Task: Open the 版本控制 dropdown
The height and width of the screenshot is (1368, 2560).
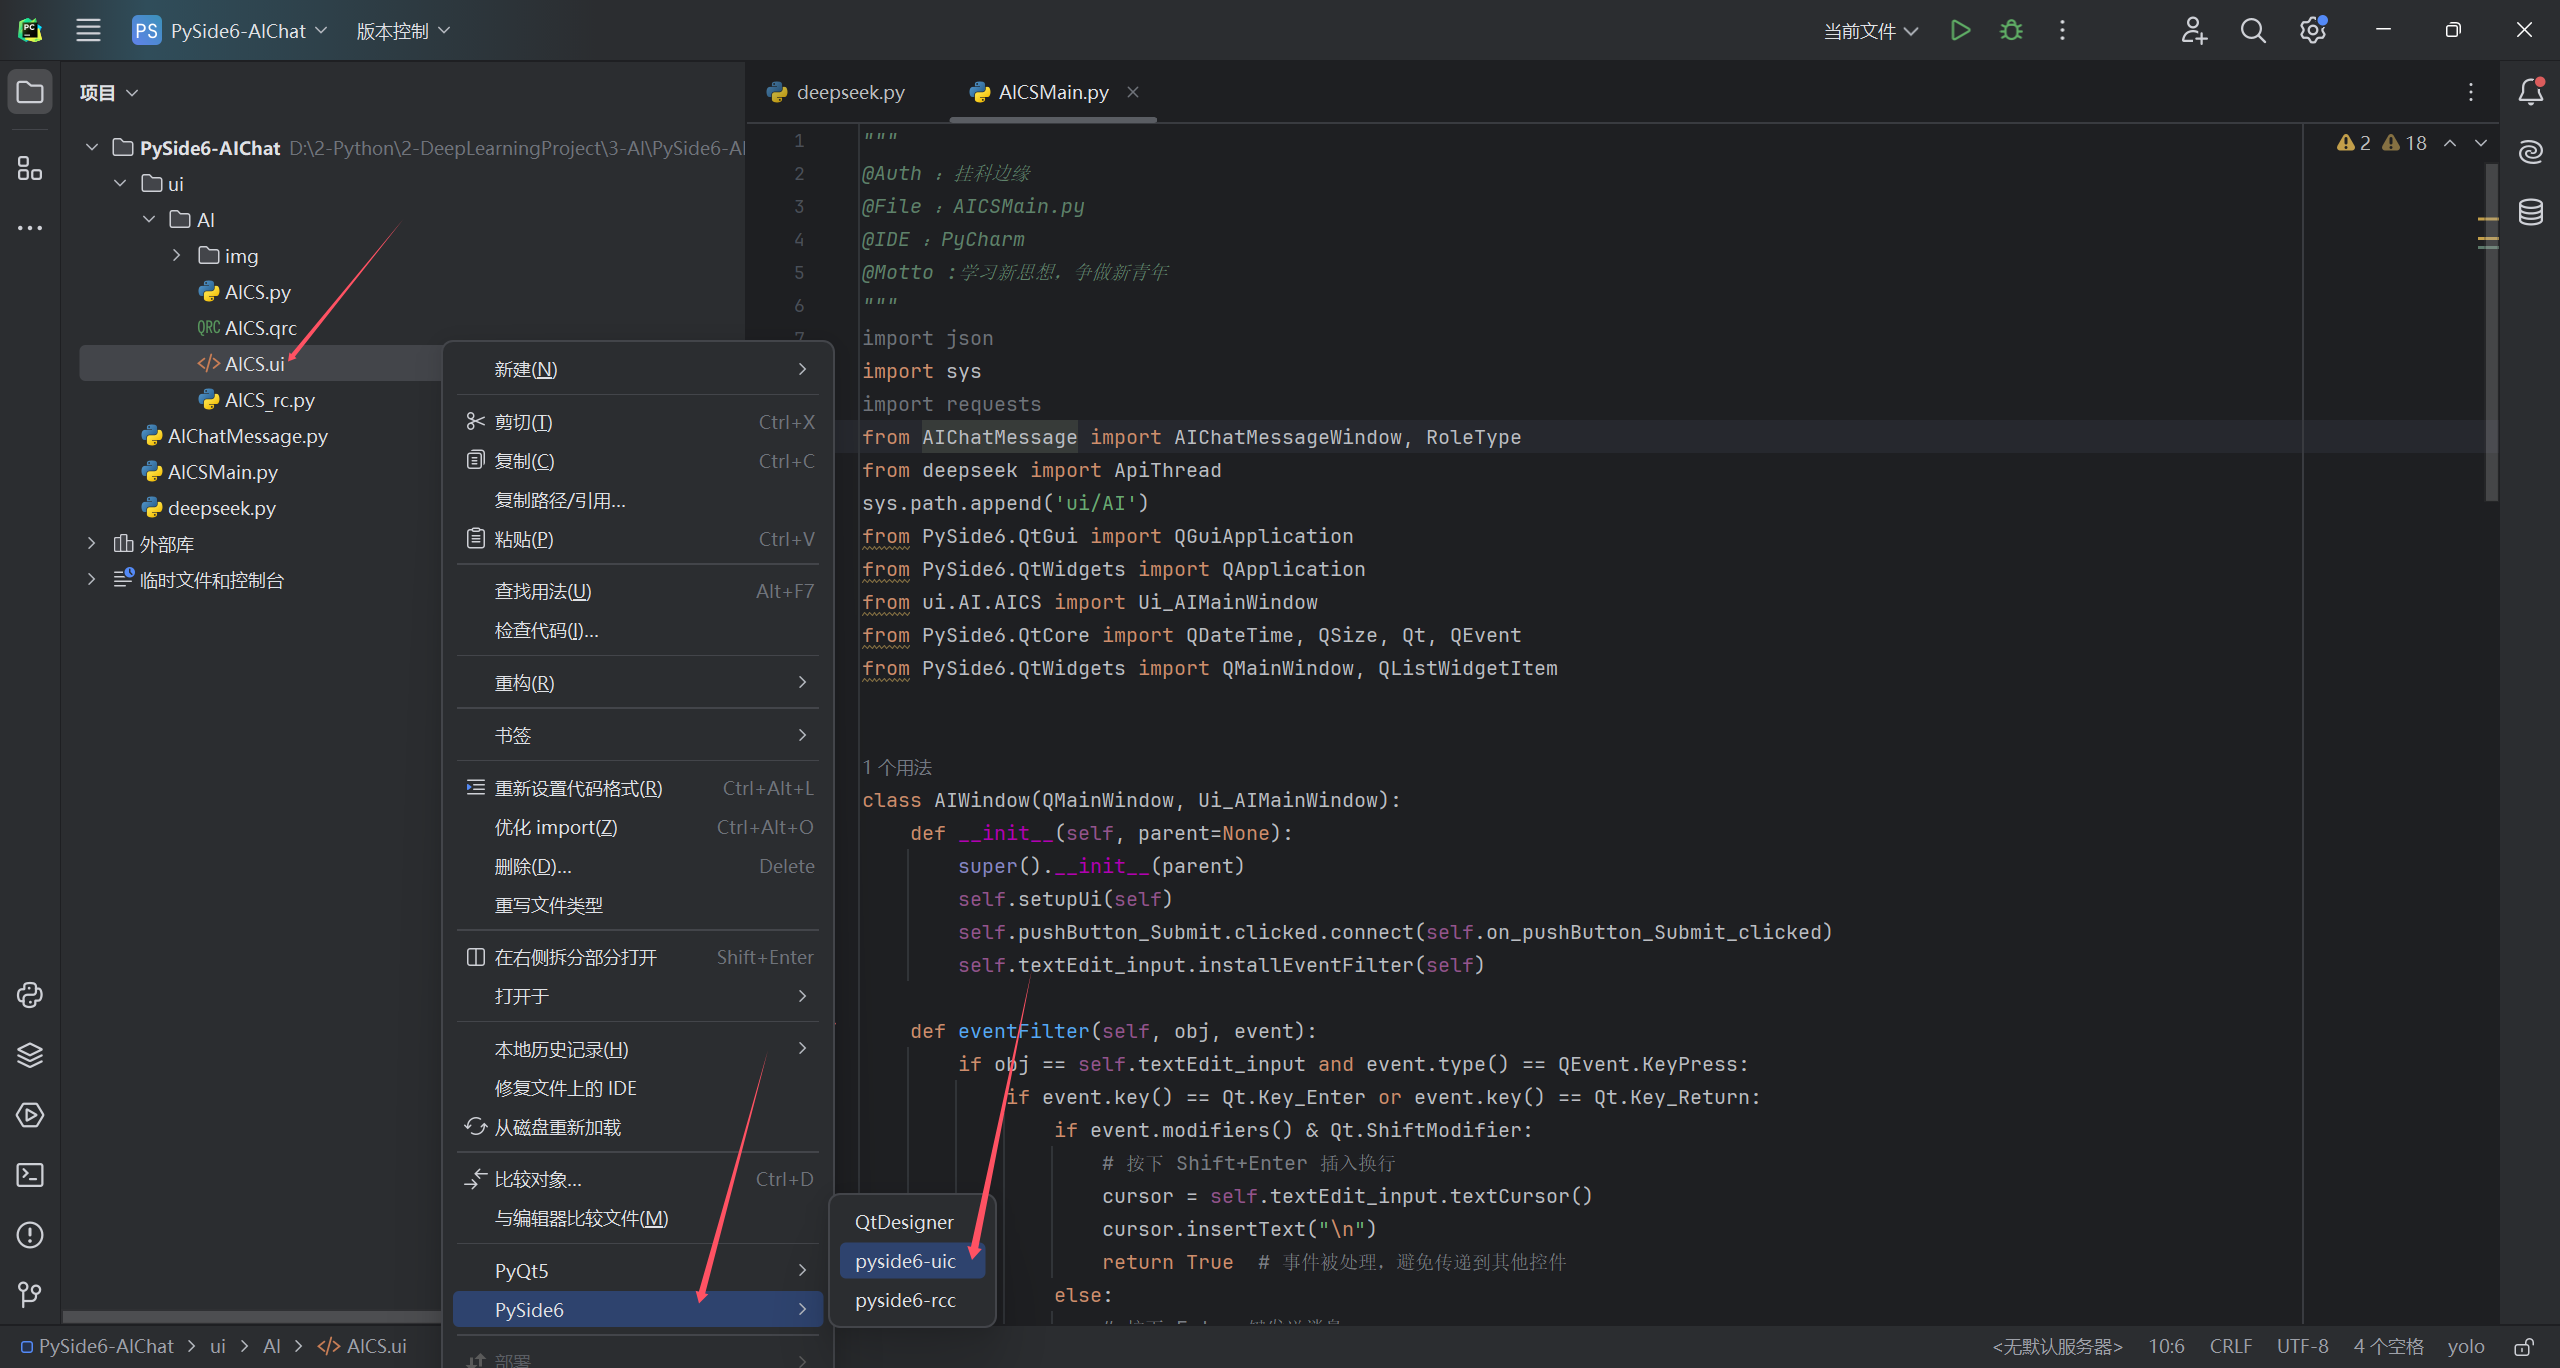Action: pyautogui.click(x=403, y=31)
